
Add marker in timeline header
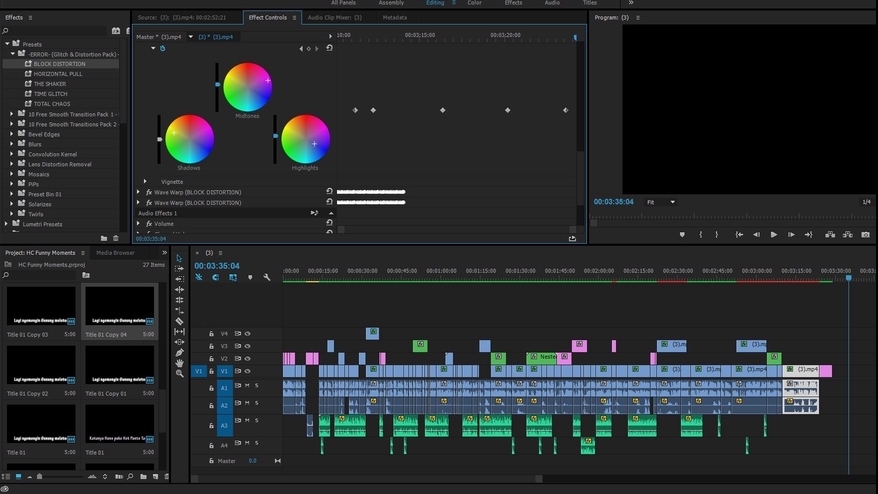point(250,277)
